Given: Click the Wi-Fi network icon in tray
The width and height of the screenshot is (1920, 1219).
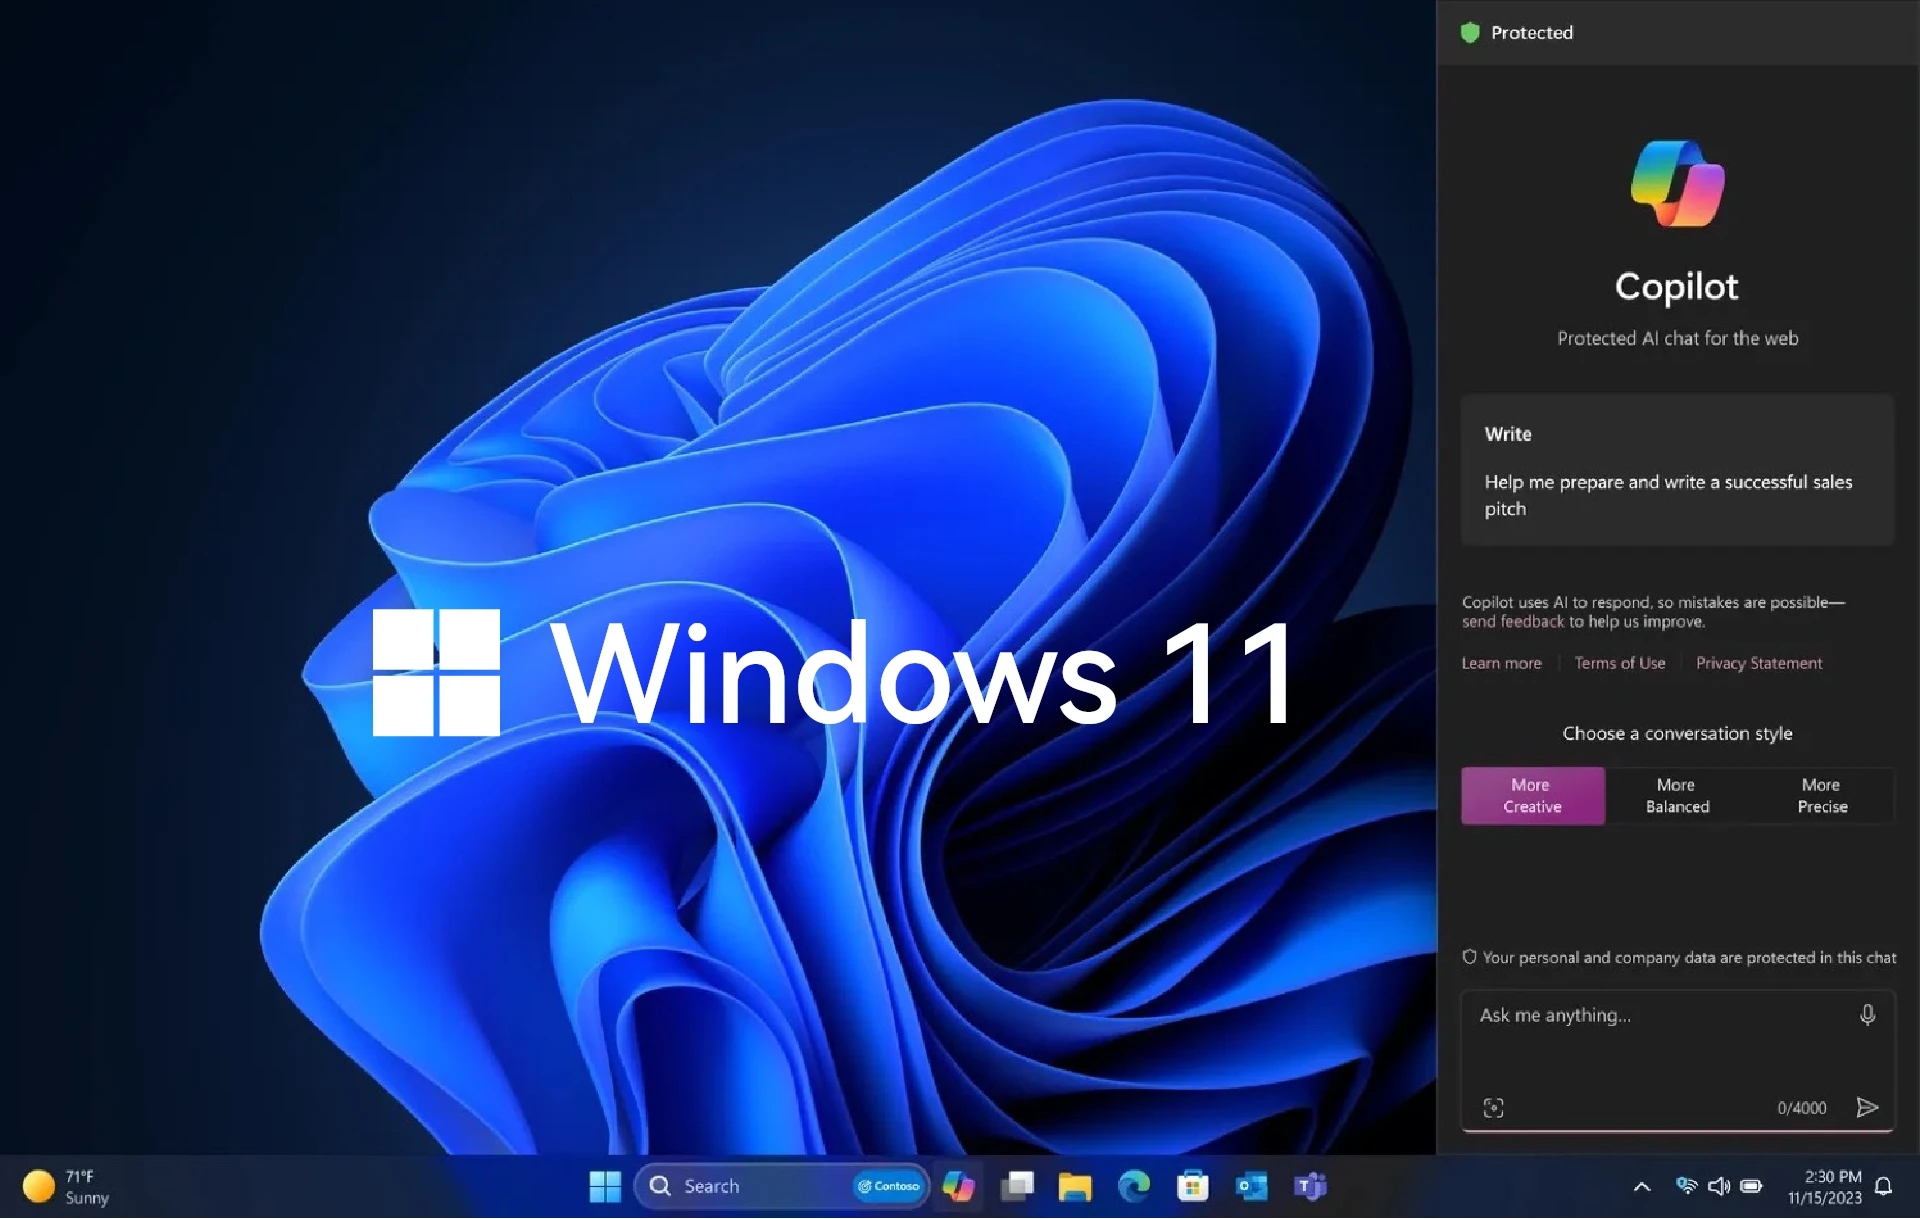Looking at the screenshot, I should click(1686, 1186).
